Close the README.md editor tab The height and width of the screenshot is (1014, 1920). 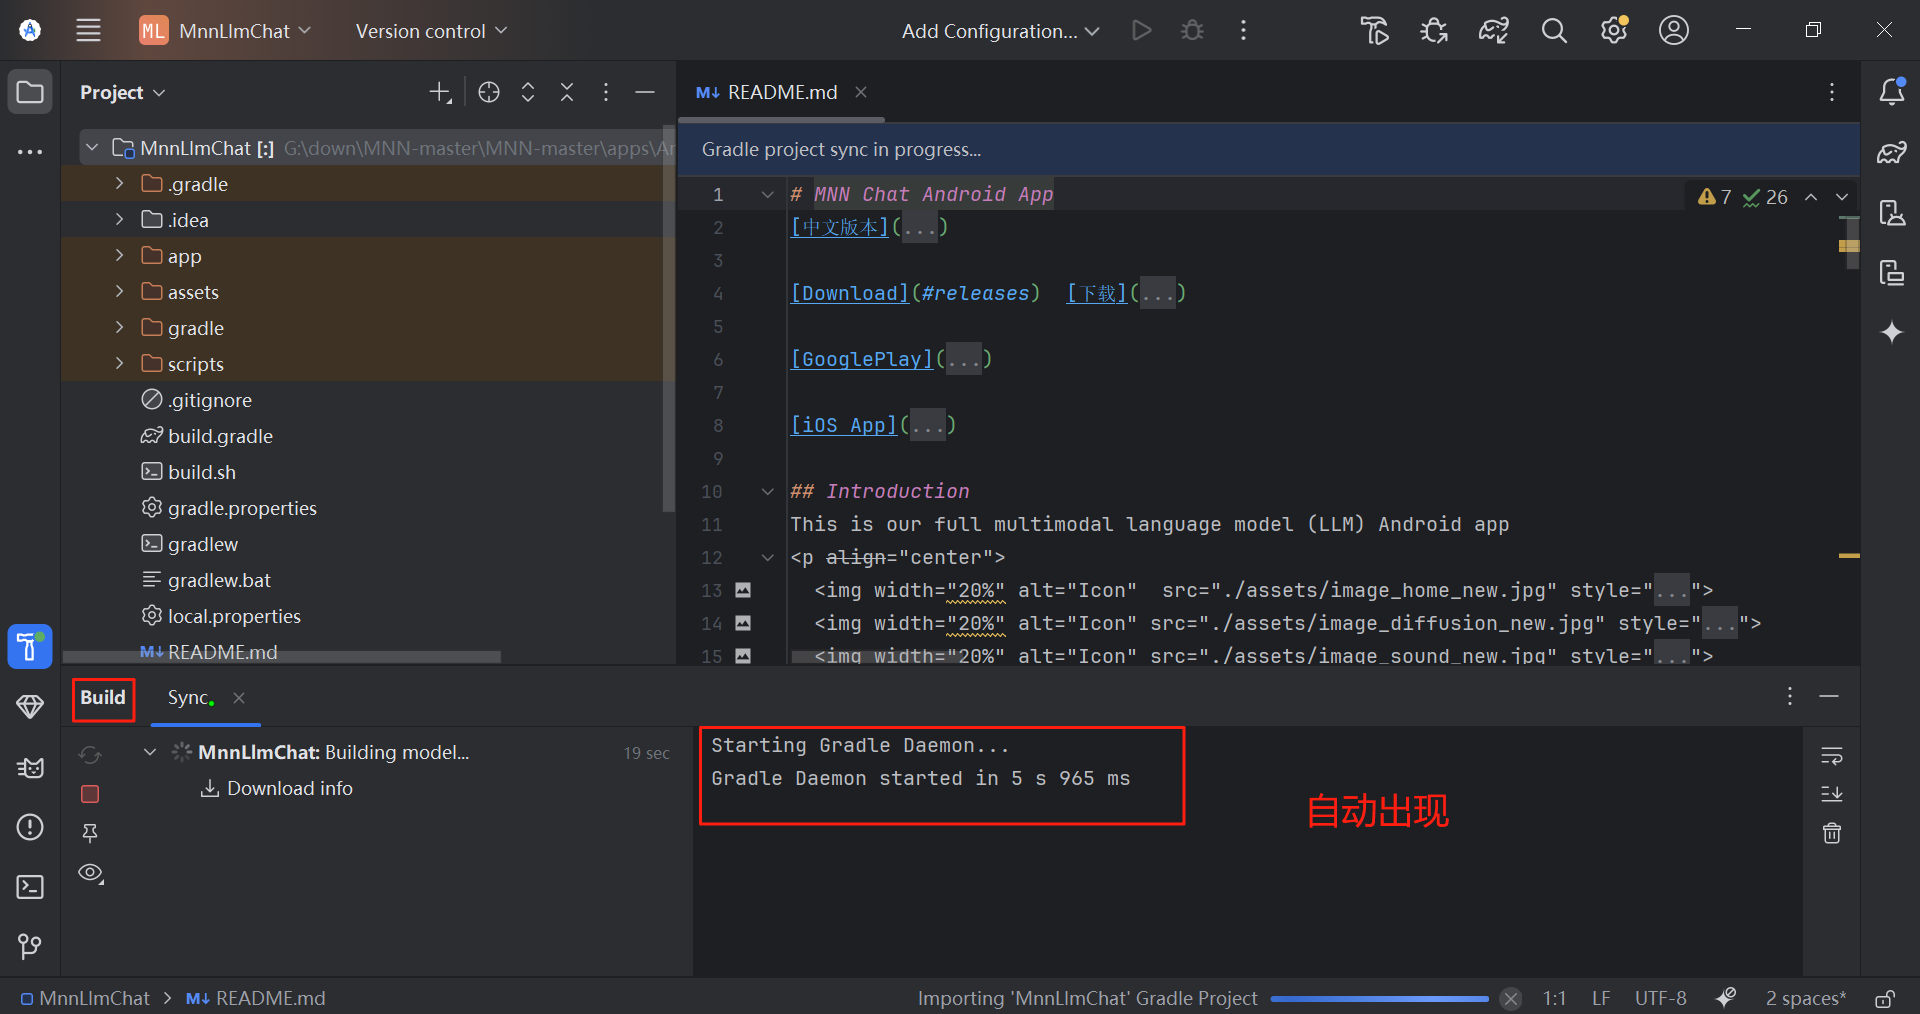click(x=861, y=93)
